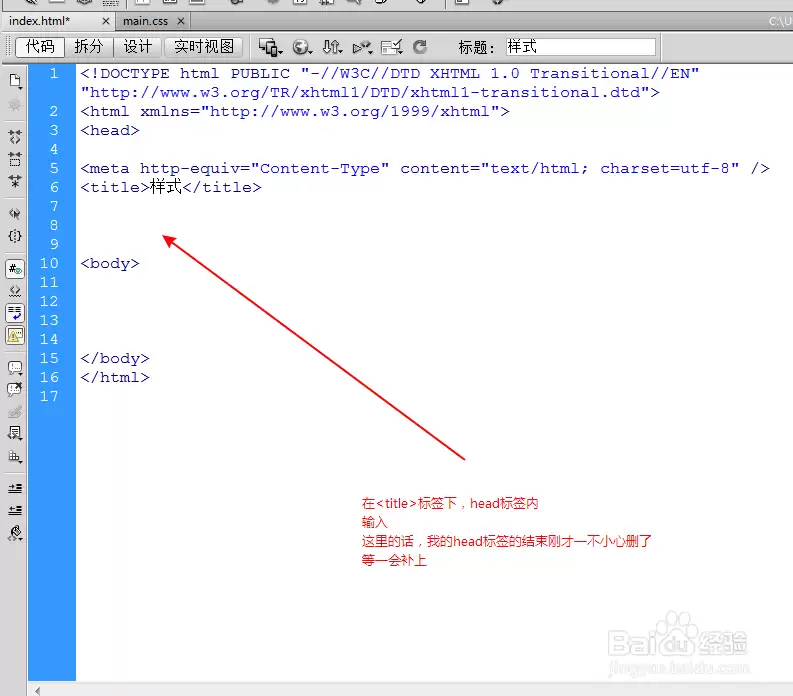793x696 pixels.
Task: Open the Apply Comment dropdown
Action: click(15, 368)
